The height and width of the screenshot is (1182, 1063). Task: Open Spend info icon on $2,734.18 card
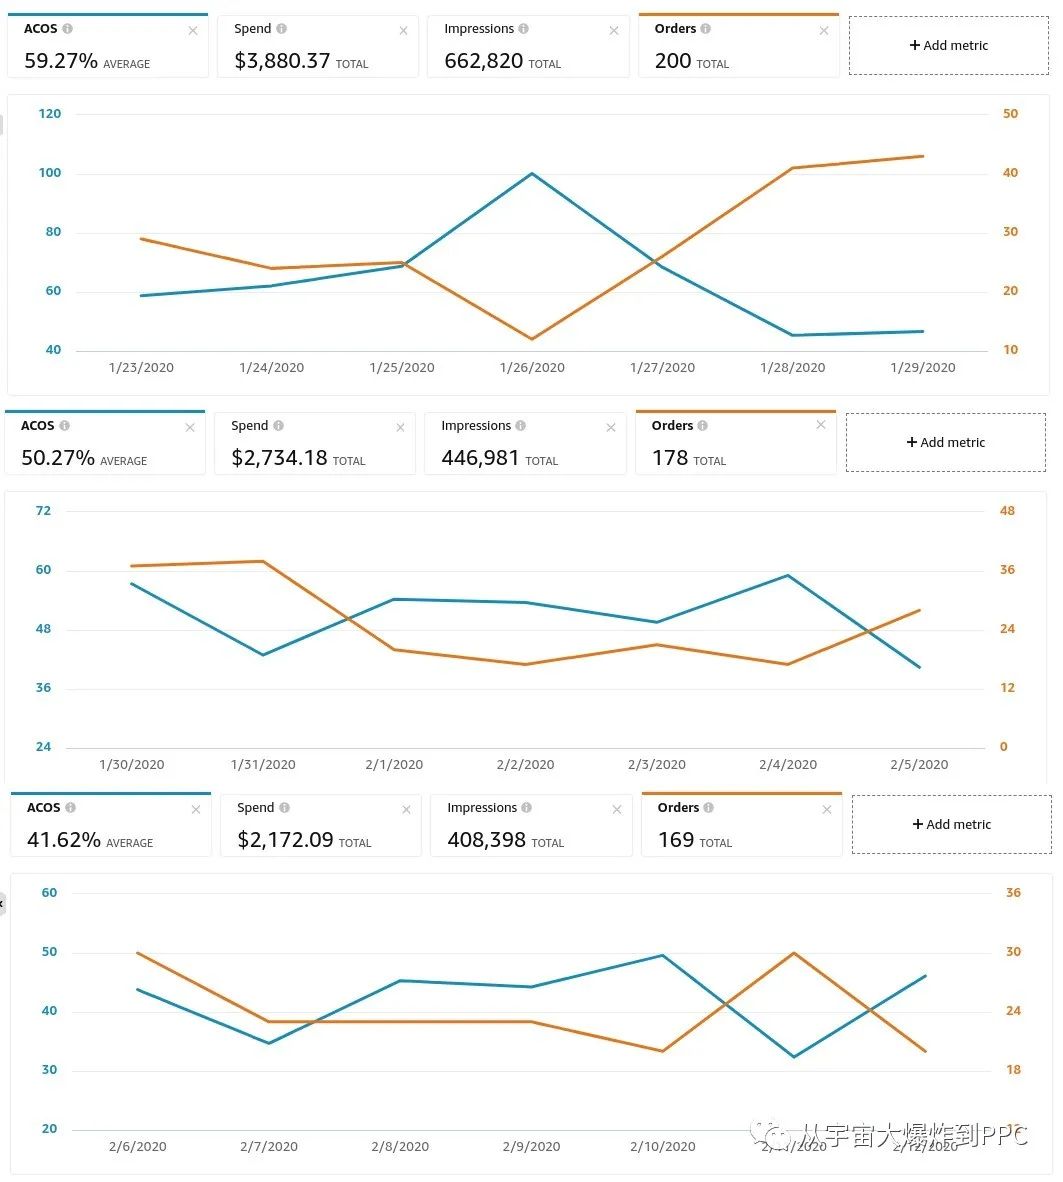click(278, 426)
